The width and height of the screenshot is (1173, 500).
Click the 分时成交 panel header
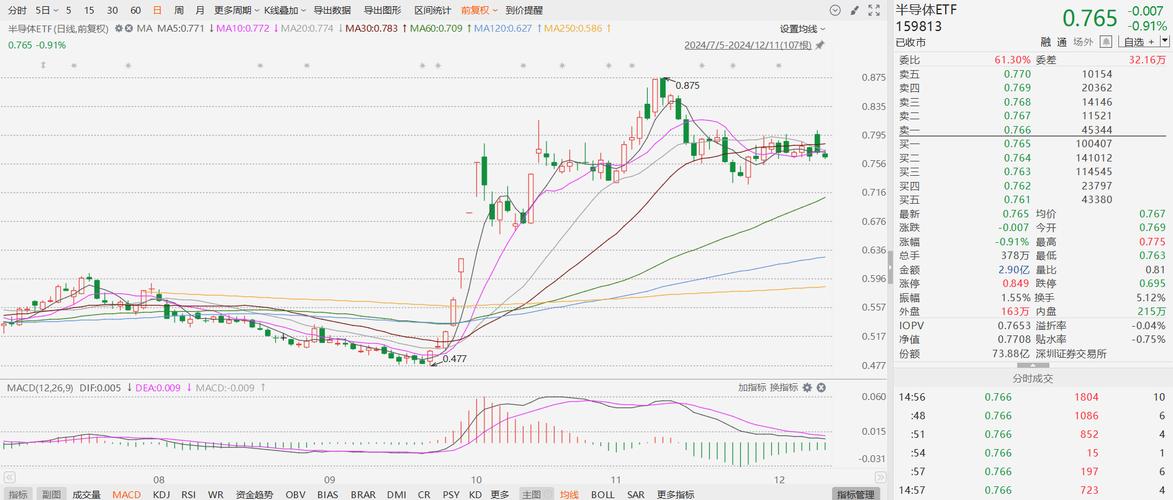coord(1032,379)
